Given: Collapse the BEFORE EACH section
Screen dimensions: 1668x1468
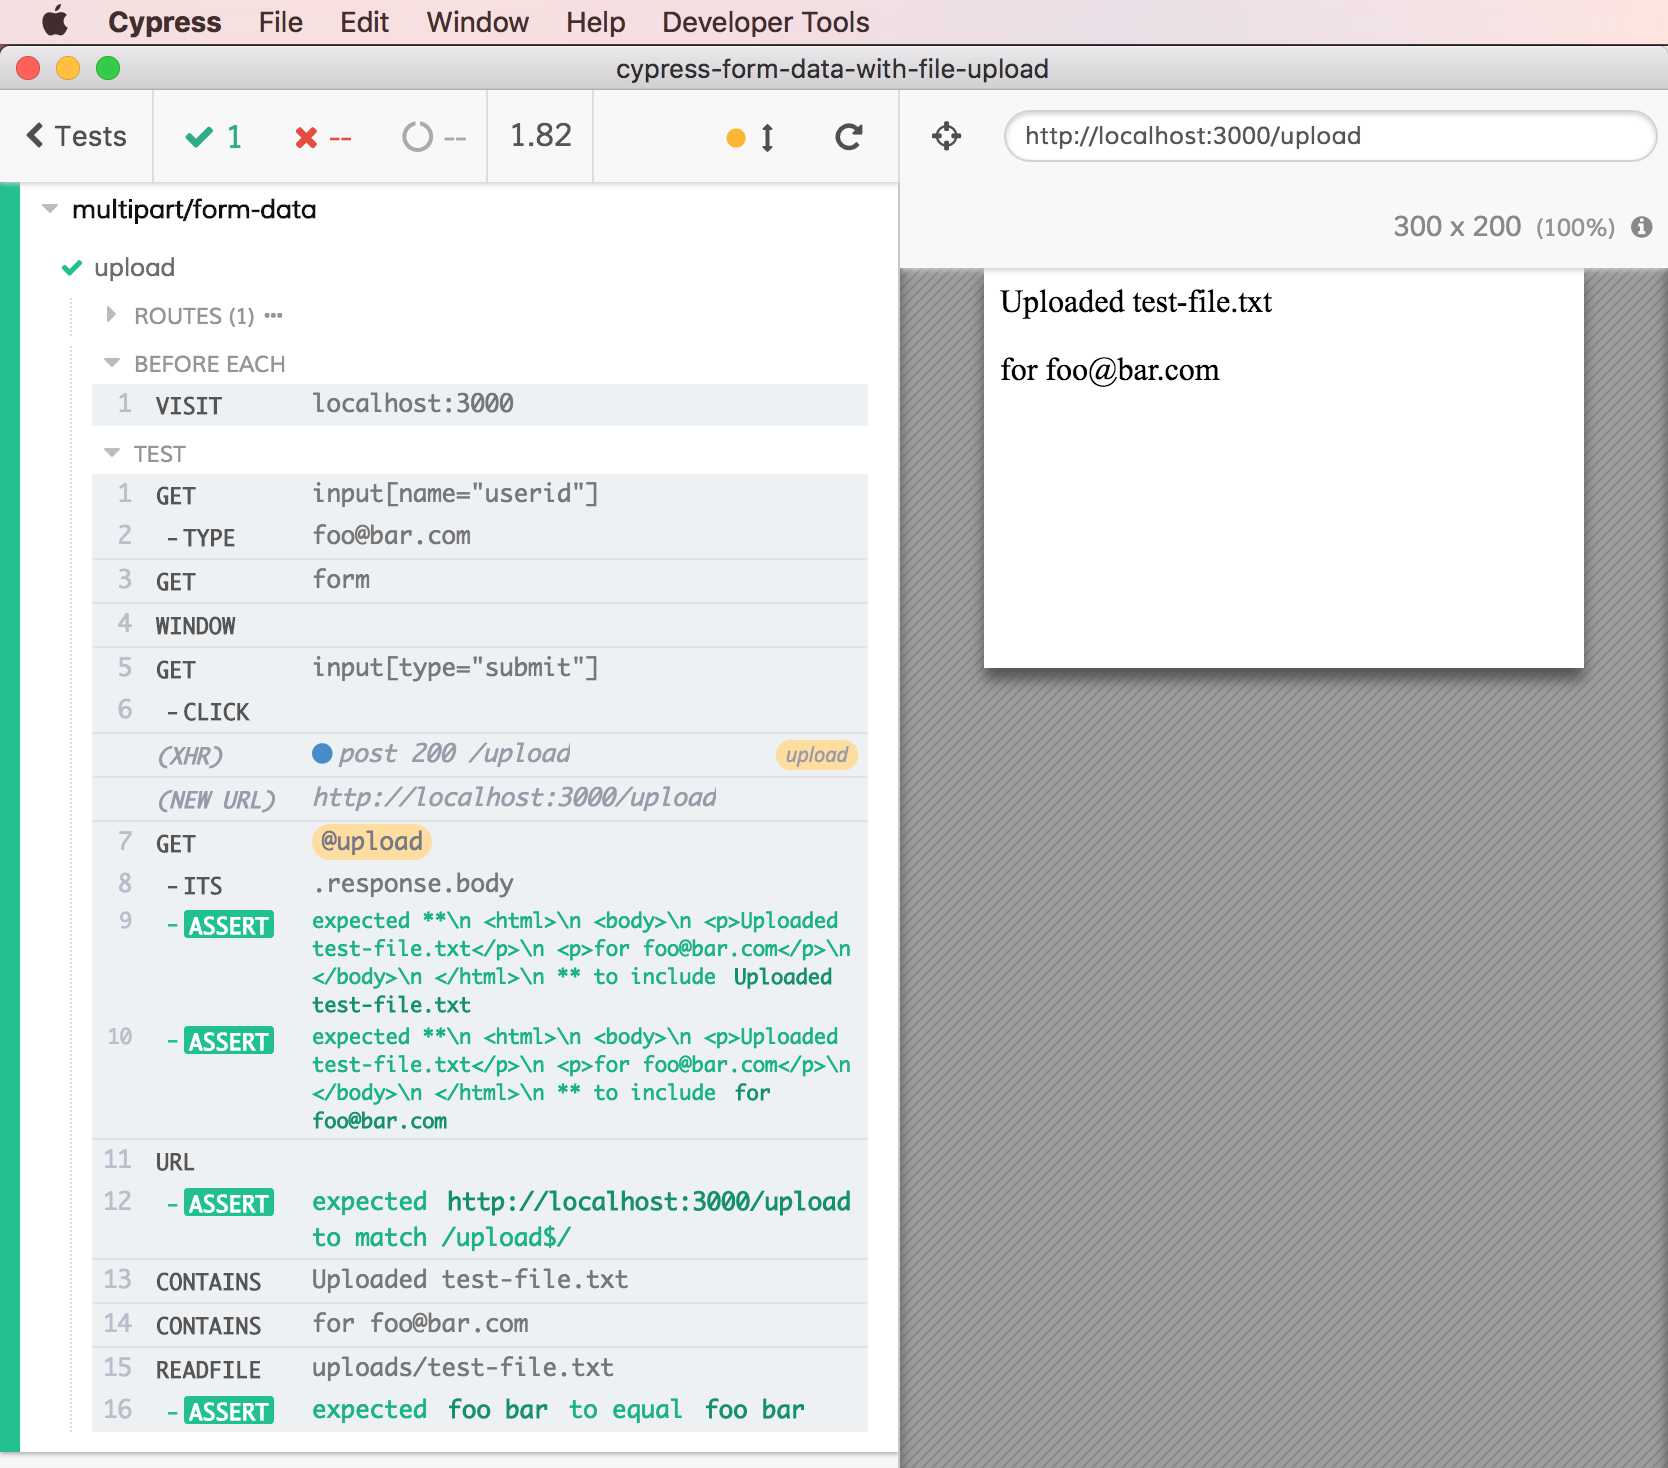Looking at the screenshot, I should point(195,364).
